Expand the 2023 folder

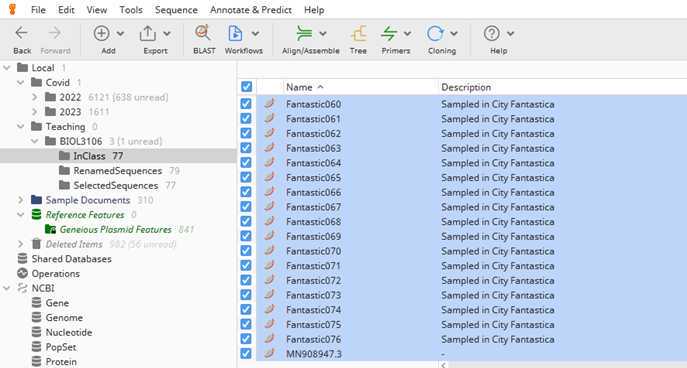coord(35,112)
